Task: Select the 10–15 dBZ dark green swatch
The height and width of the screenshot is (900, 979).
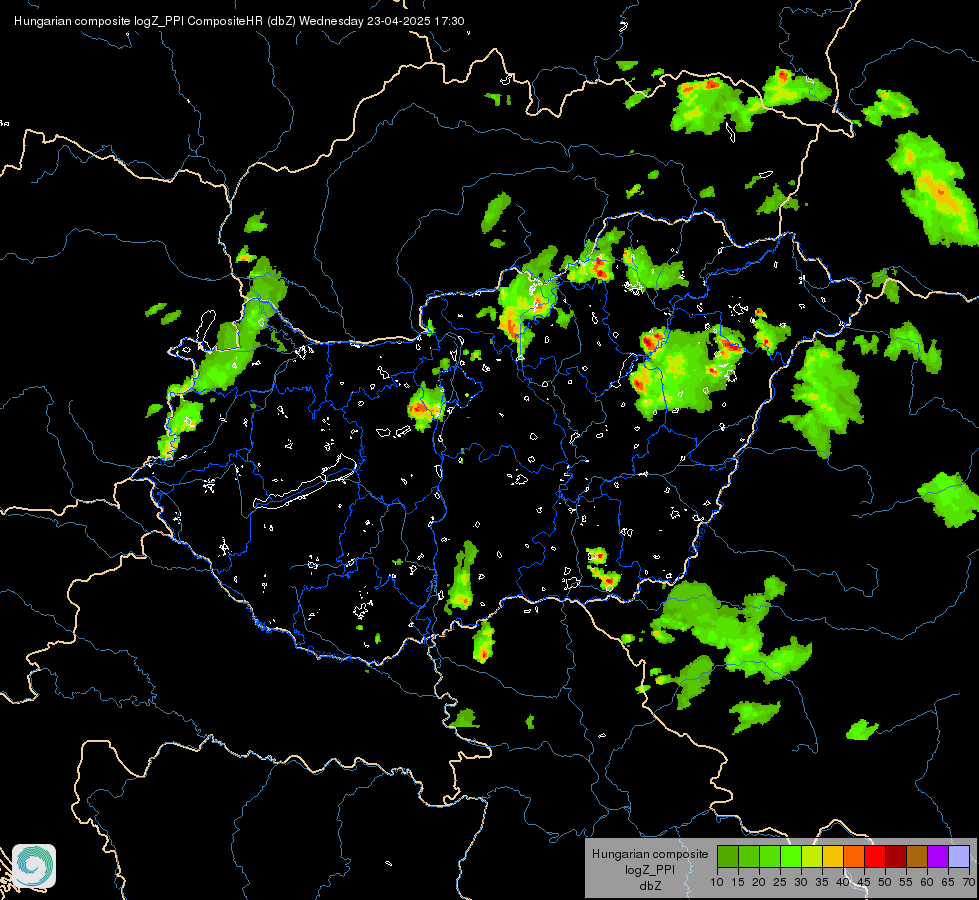Action: pos(728,856)
